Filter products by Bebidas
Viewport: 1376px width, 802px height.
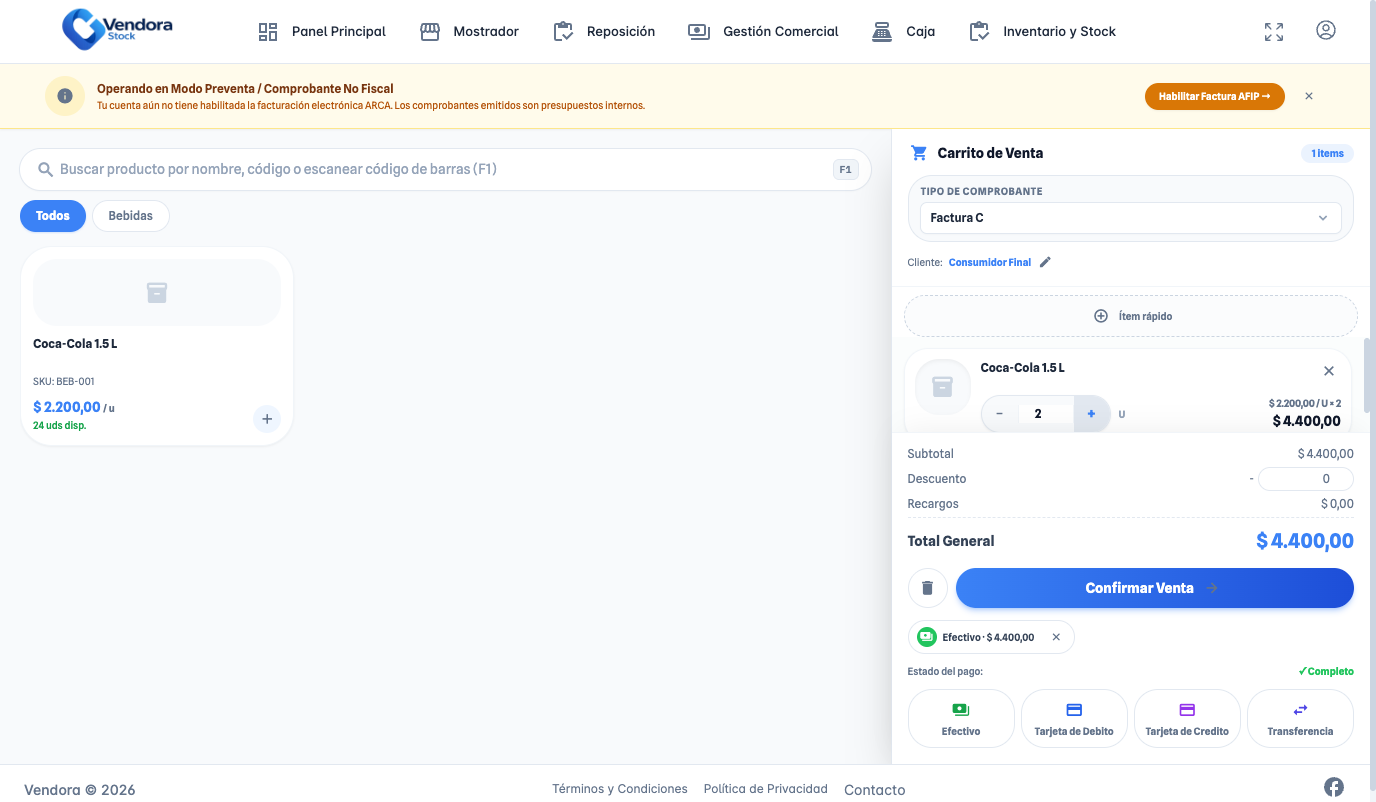coord(131,216)
